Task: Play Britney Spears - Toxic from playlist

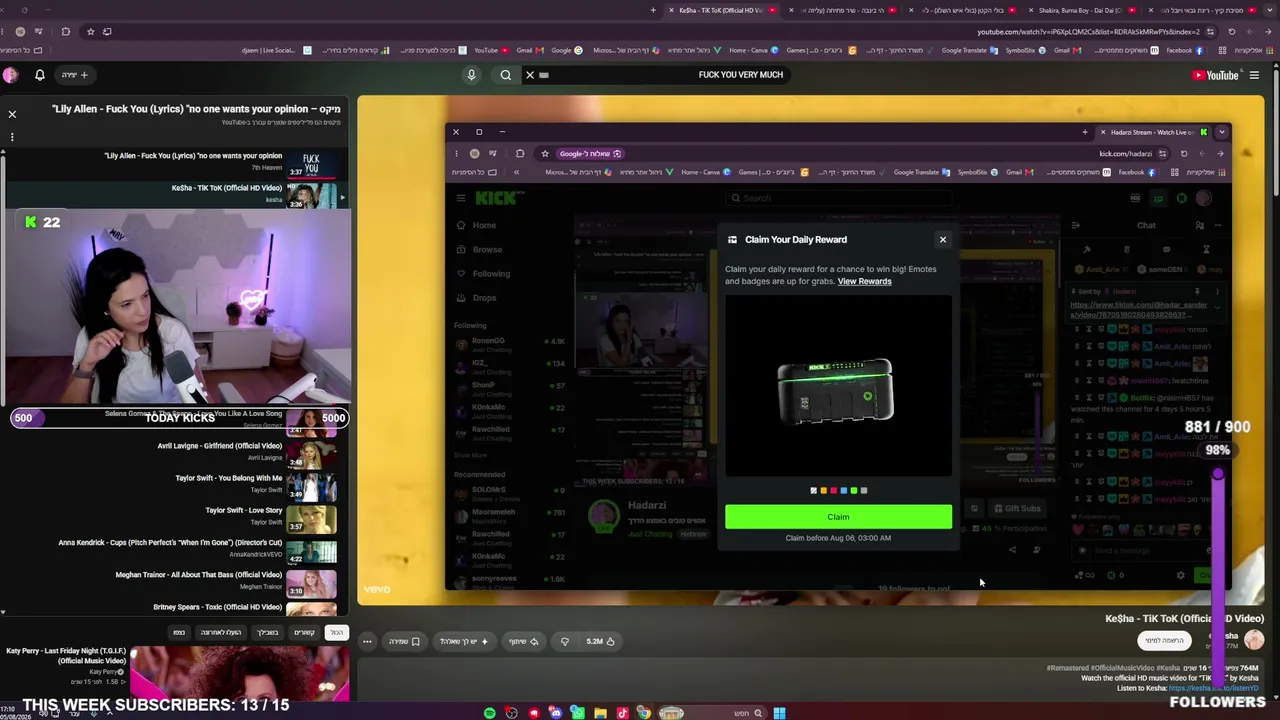Action: 178,608
